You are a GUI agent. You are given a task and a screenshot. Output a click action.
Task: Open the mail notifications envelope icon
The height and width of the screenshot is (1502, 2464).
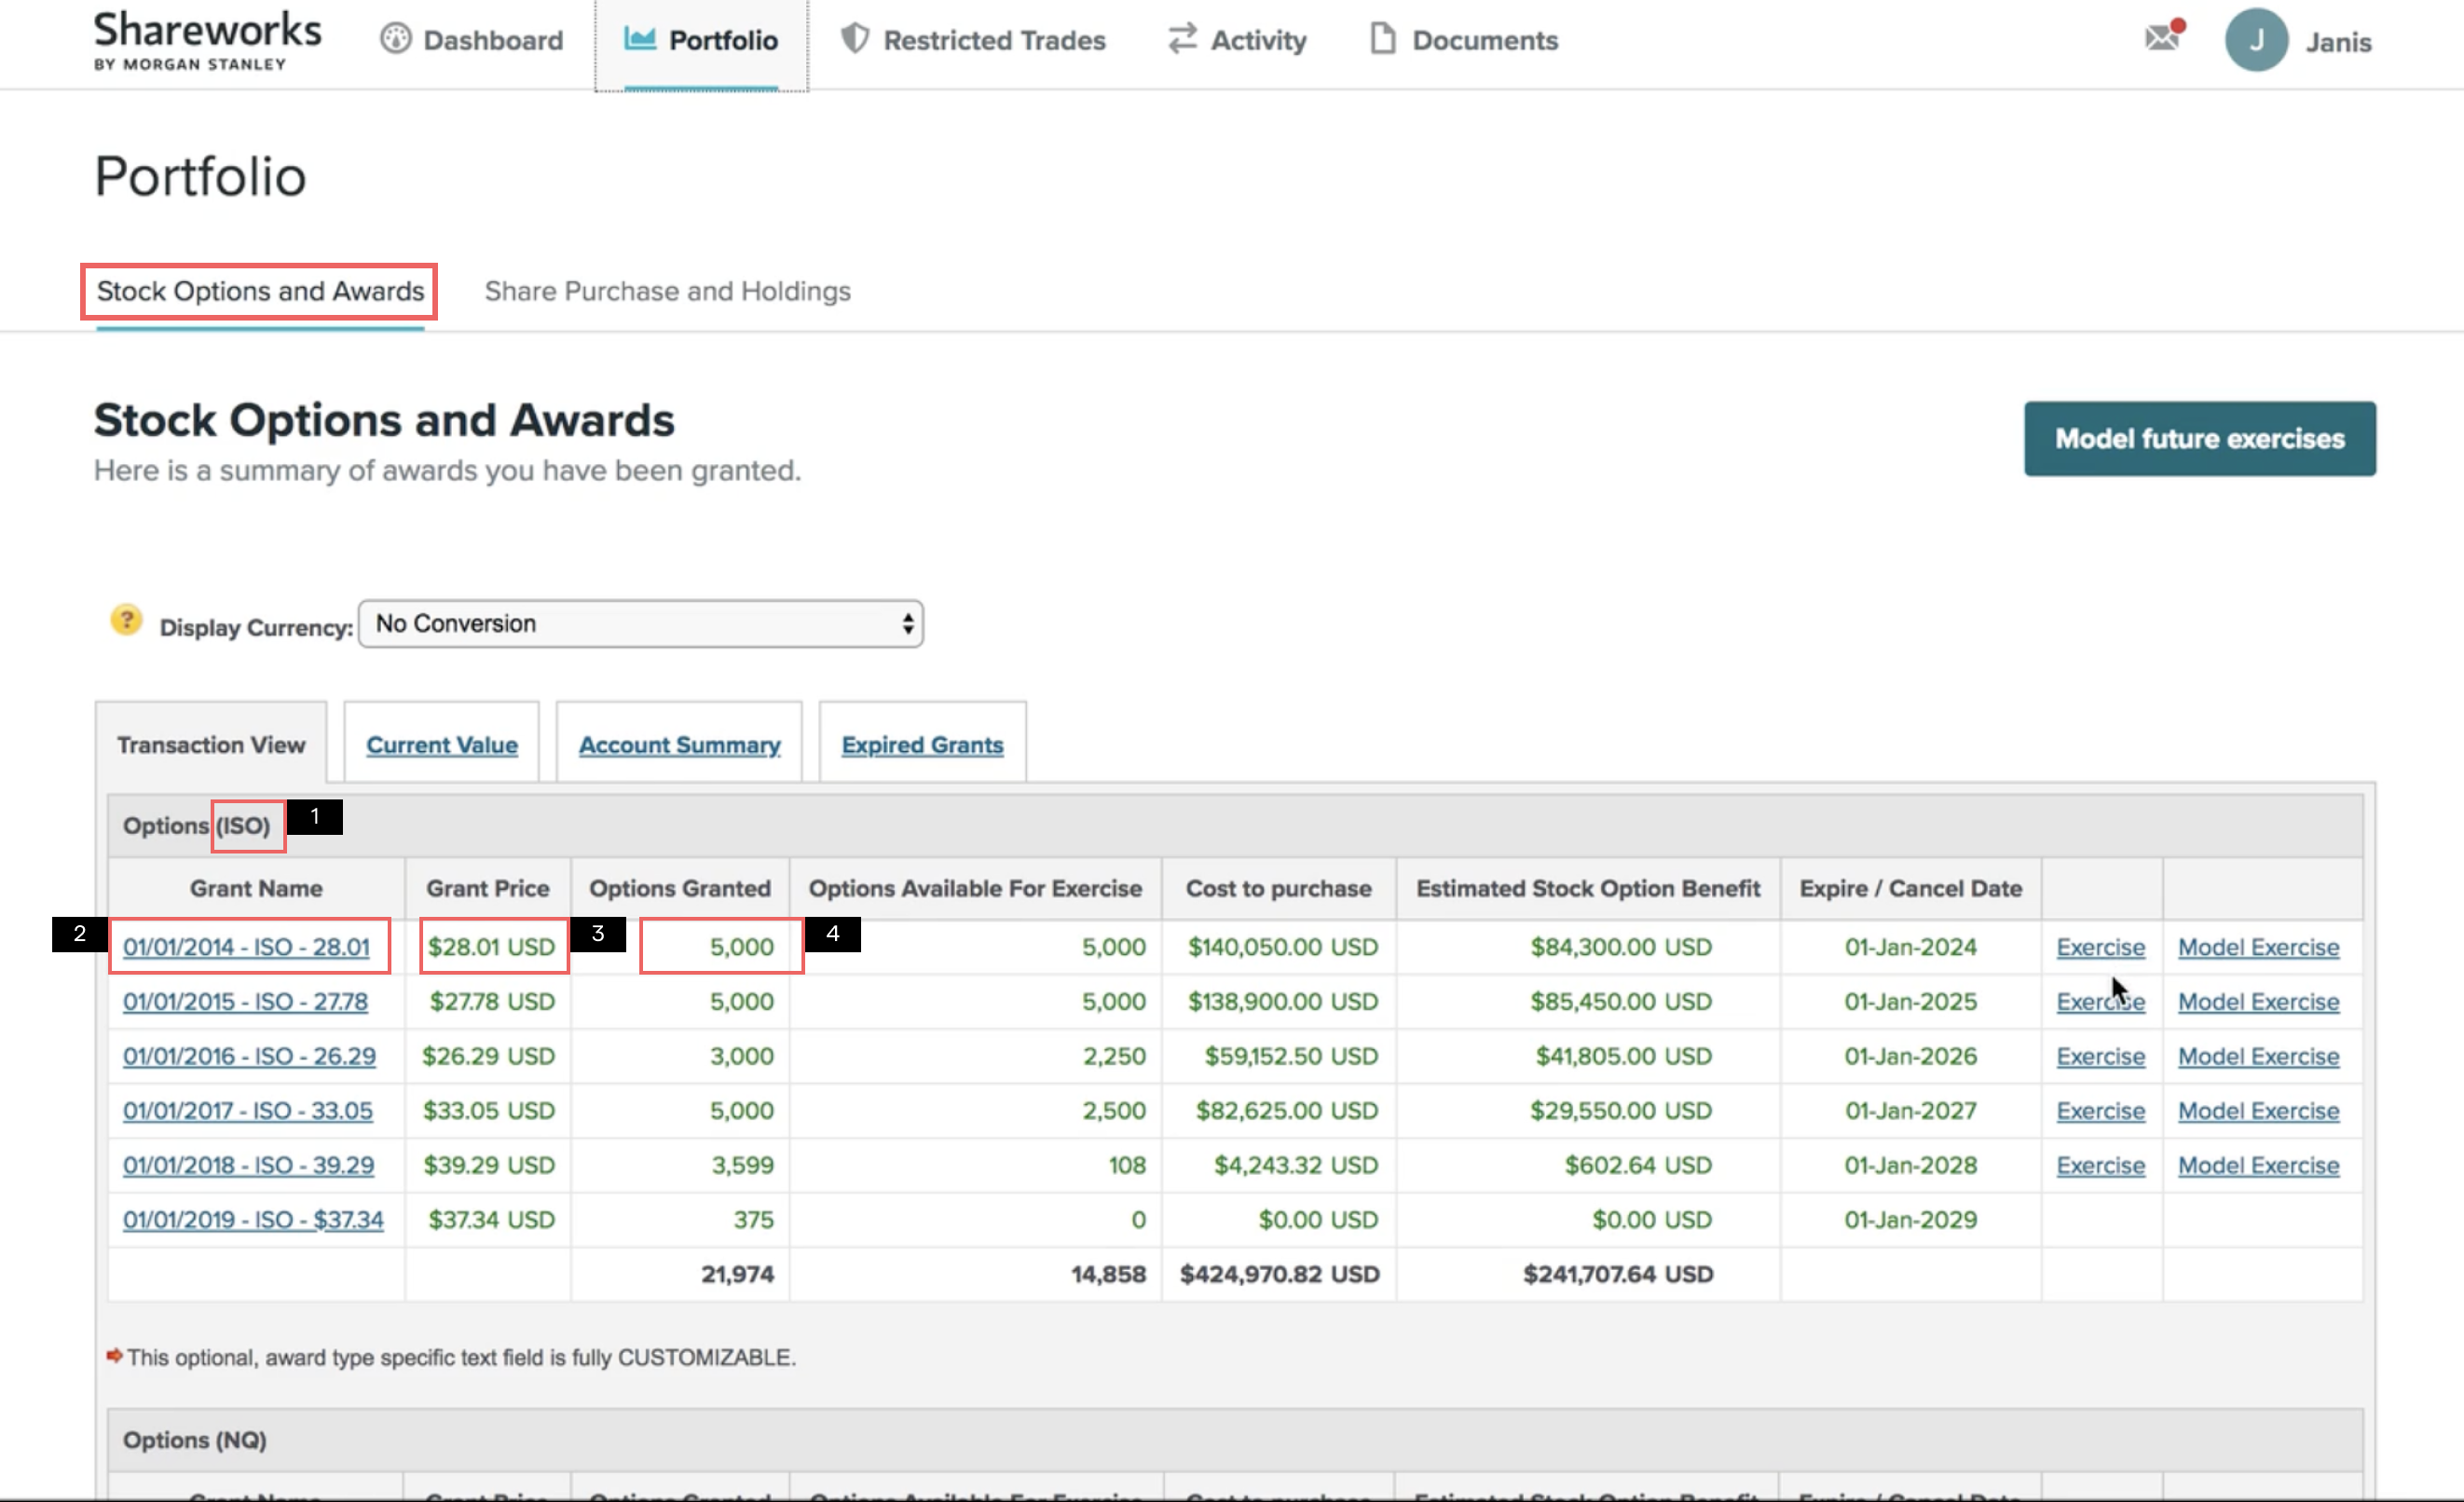coord(2162,39)
